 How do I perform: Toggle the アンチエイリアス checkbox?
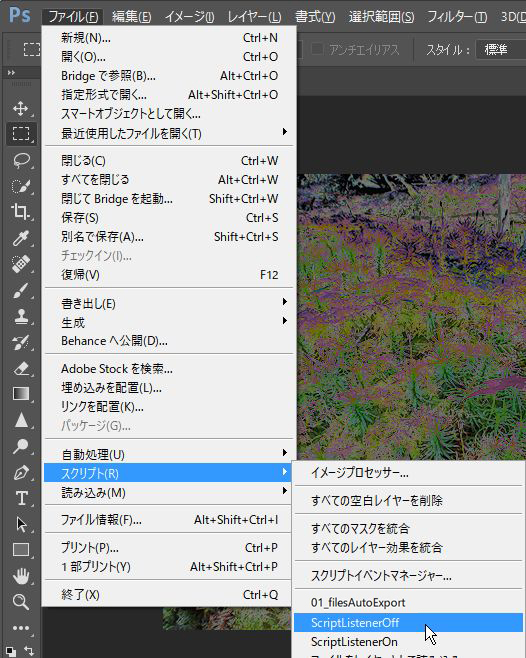(x=317, y=49)
